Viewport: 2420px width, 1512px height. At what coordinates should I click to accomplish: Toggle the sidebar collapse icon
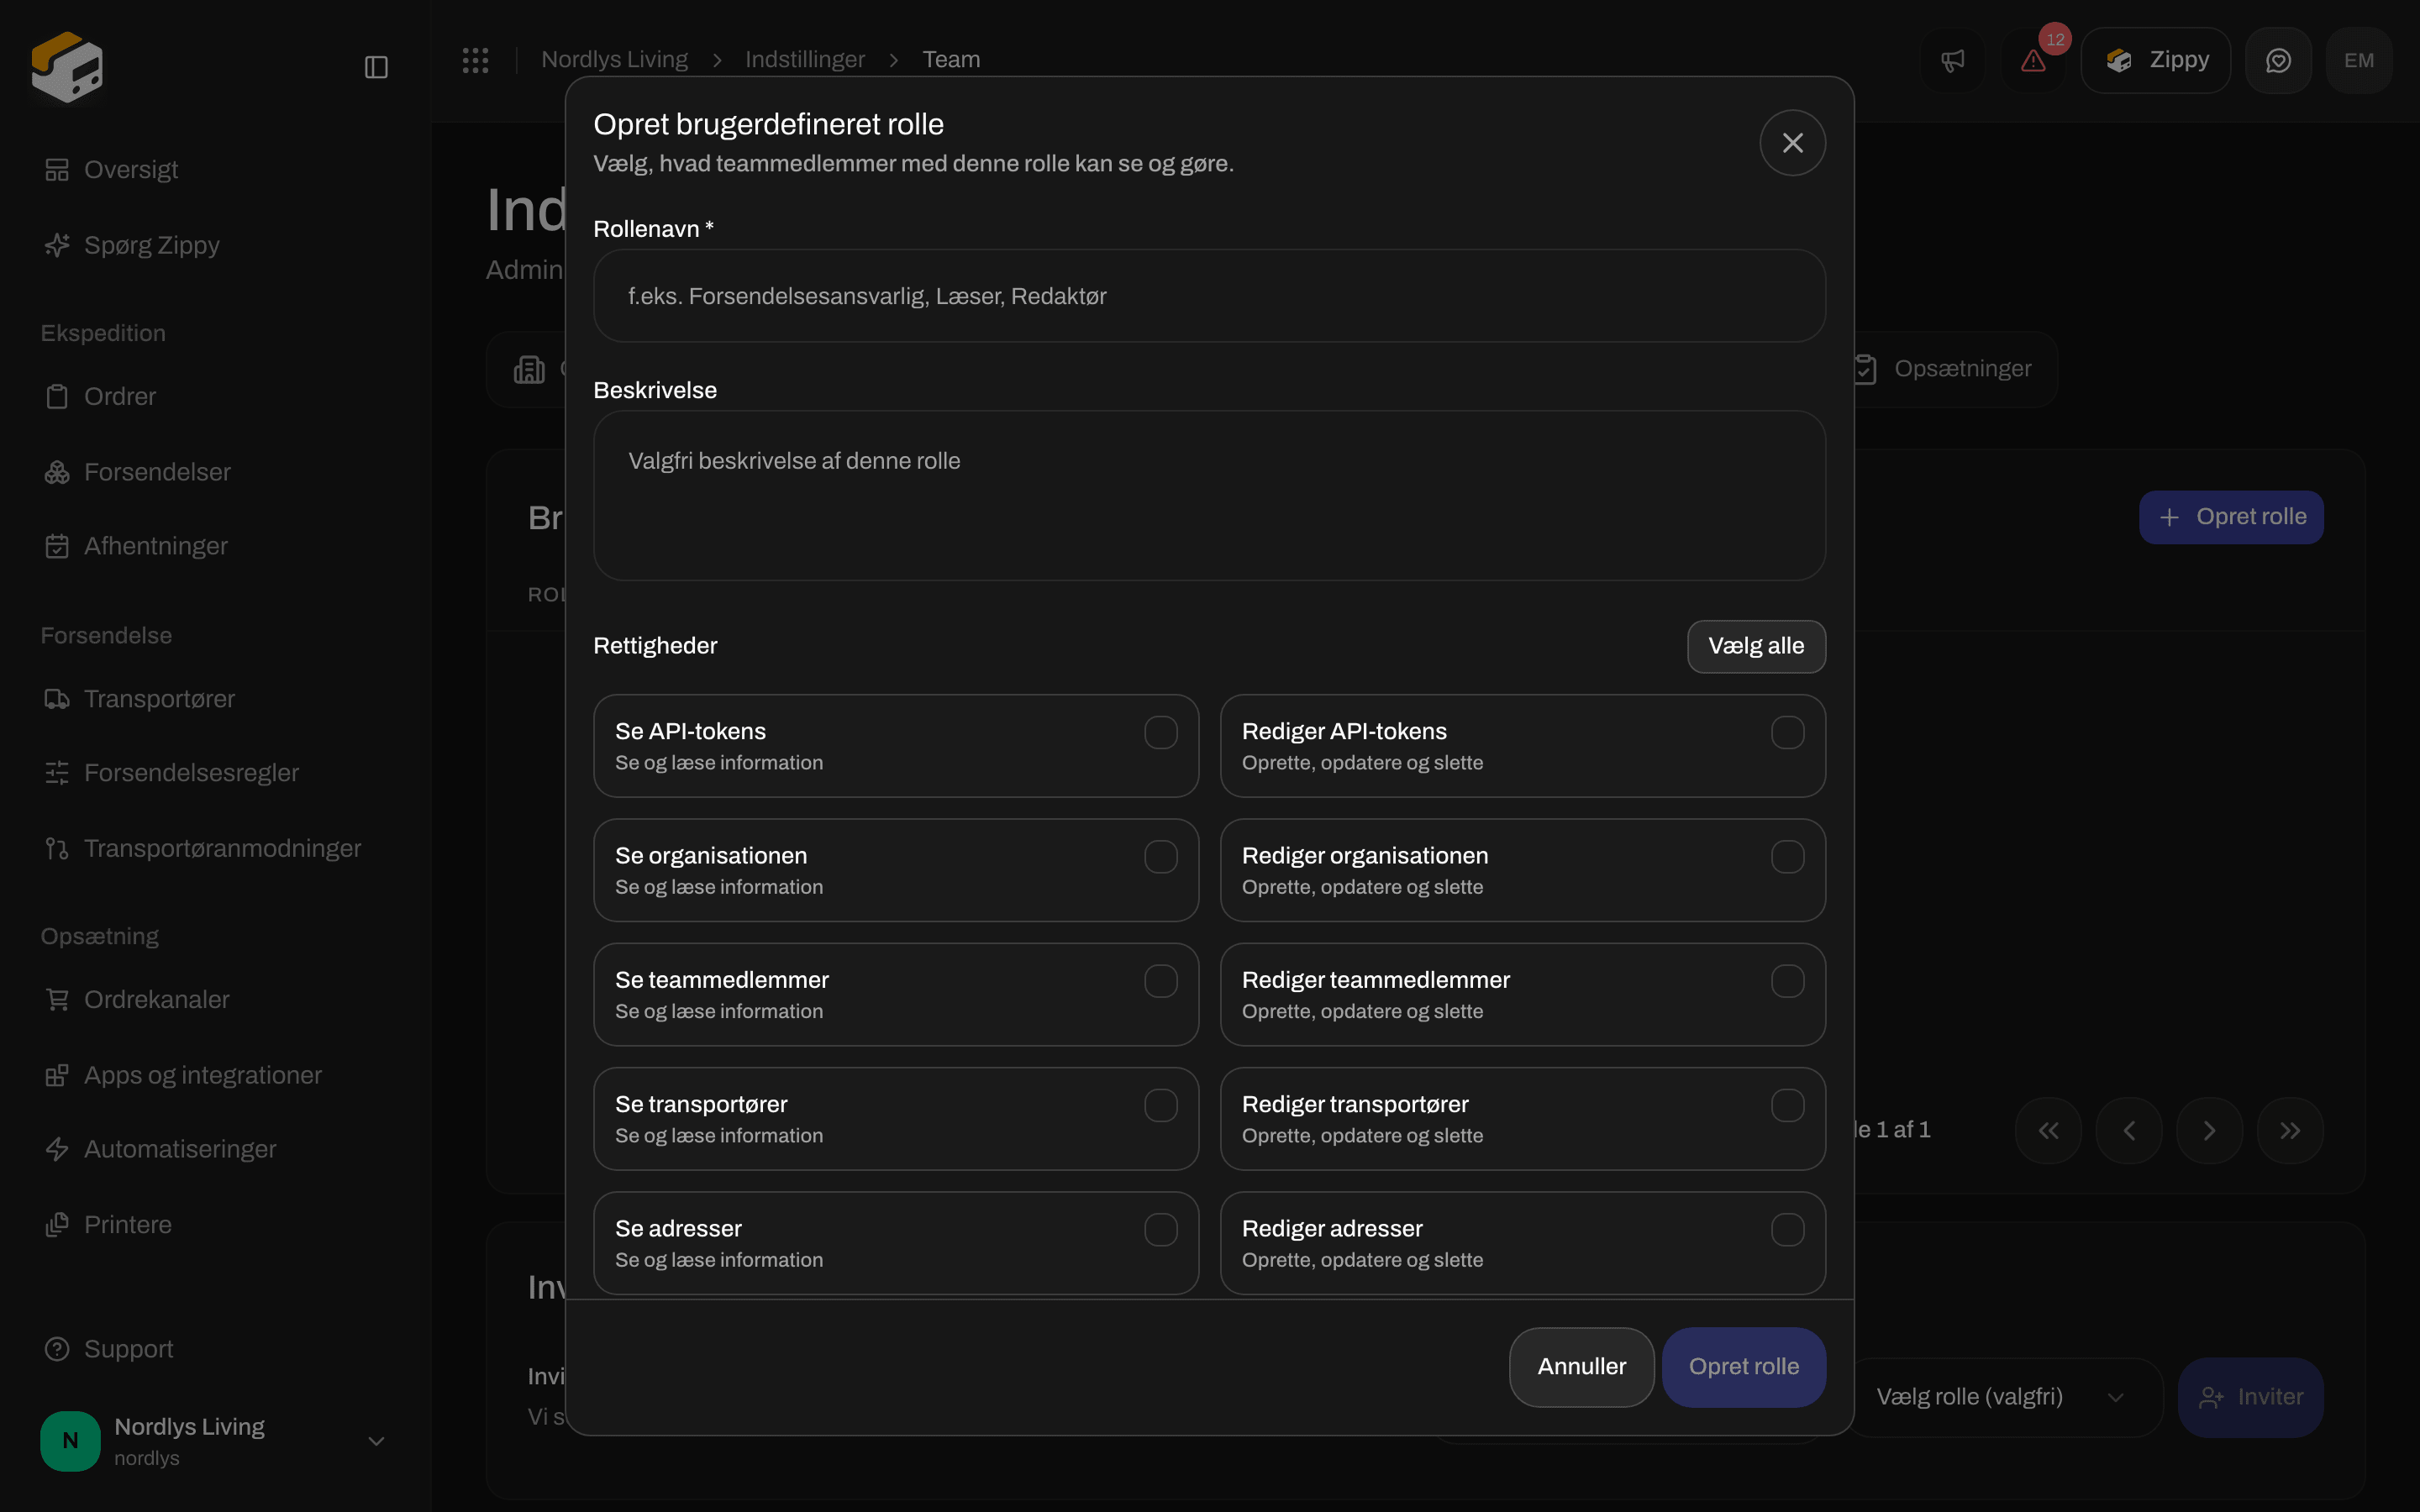[376, 67]
